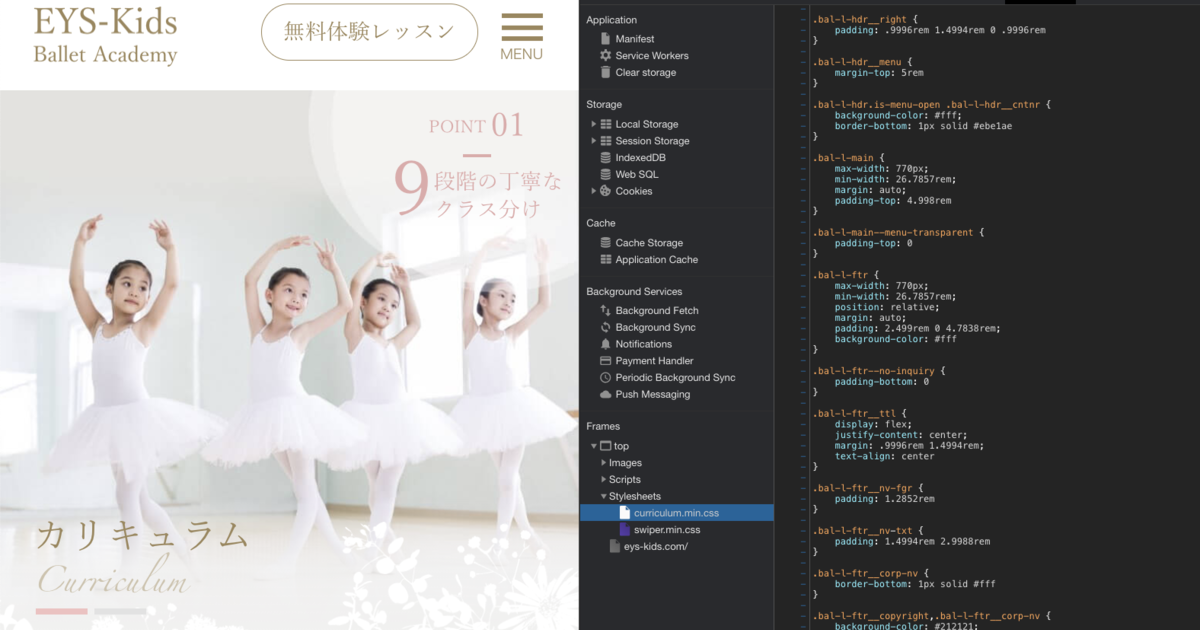Select the top frame window icon

coord(604,446)
